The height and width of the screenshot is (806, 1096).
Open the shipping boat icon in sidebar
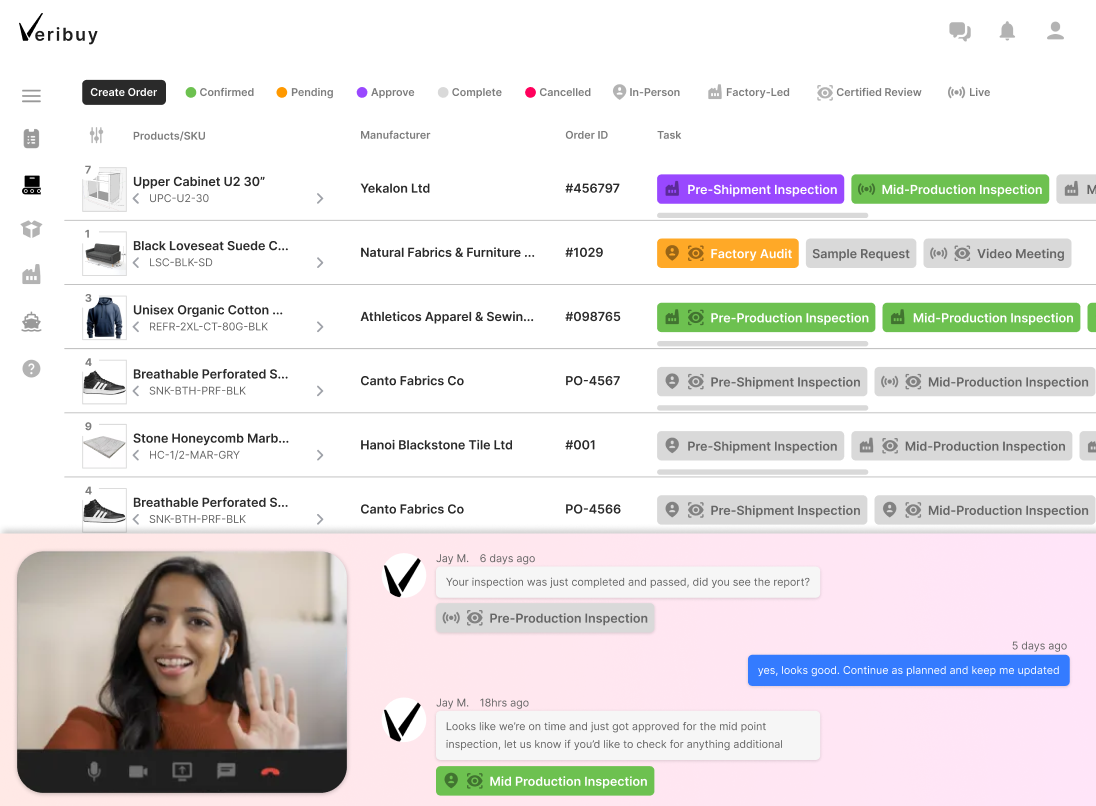pyautogui.click(x=31, y=322)
